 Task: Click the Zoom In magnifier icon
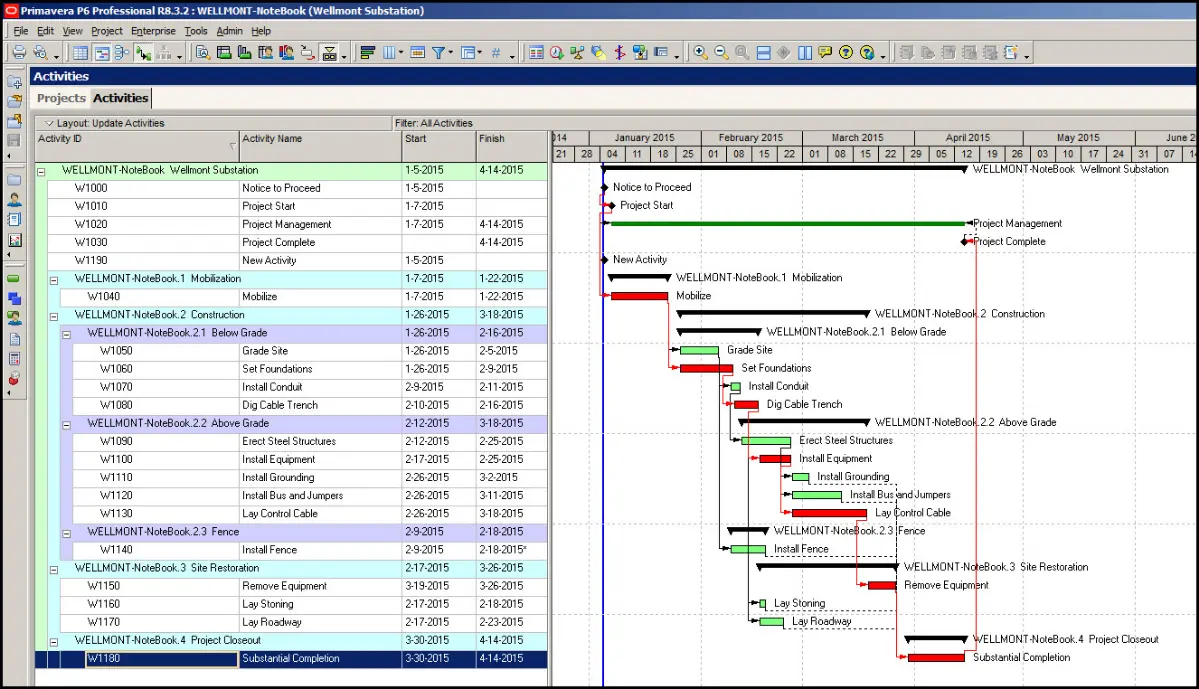click(x=700, y=53)
